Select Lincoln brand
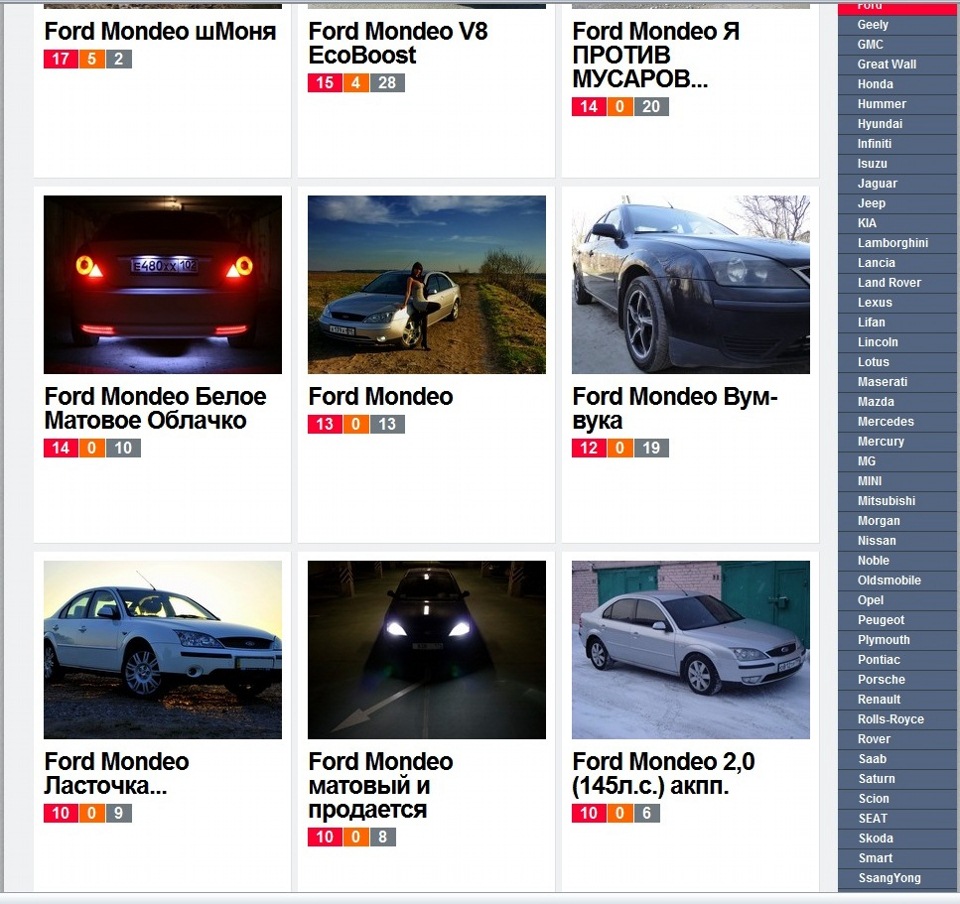The height and width of the screenshot is (904, 960). [x=899, y=342]
